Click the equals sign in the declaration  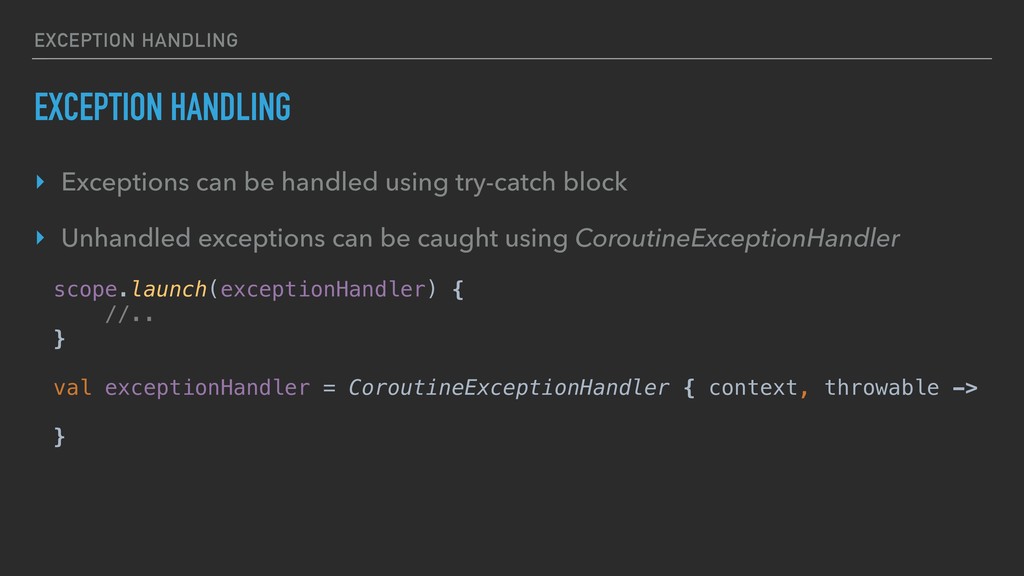329,389
